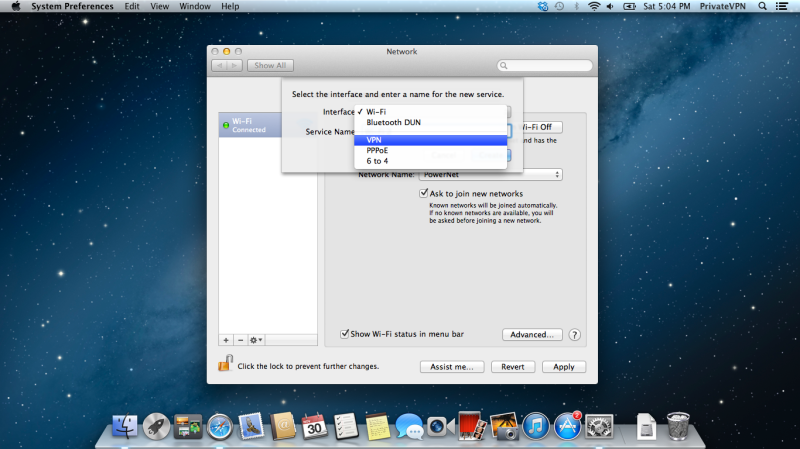Image resolution: width=800 pixels, height=449 pixels.
Task: Click the Advanced... button
Action: (x=532, y=335)
